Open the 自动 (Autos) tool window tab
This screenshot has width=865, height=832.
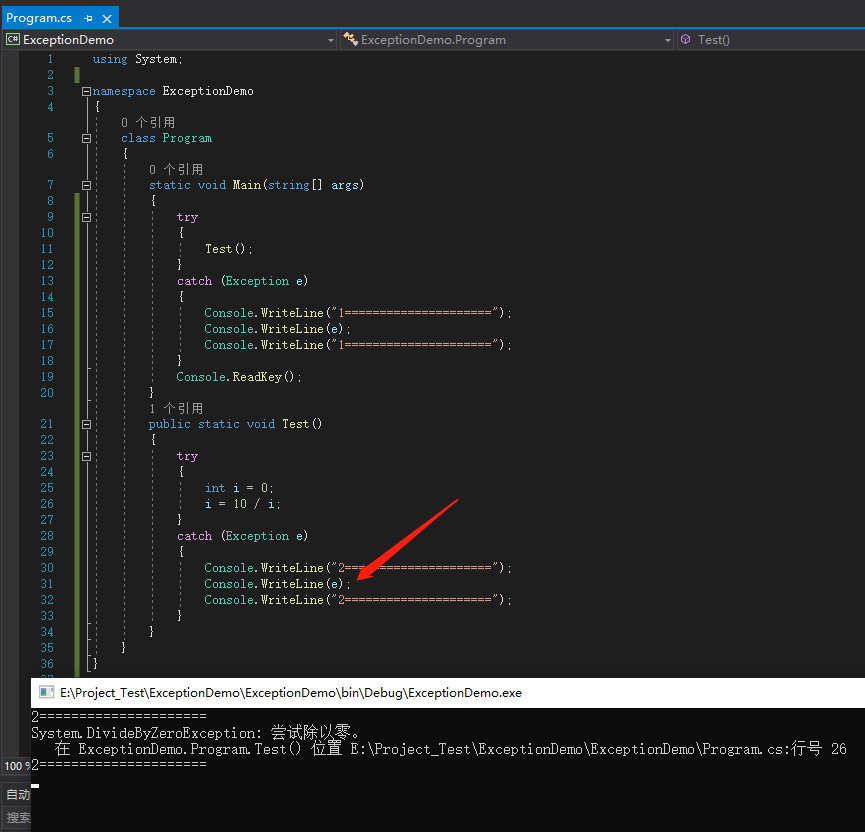pyautogui.click(x=17, y=794)
